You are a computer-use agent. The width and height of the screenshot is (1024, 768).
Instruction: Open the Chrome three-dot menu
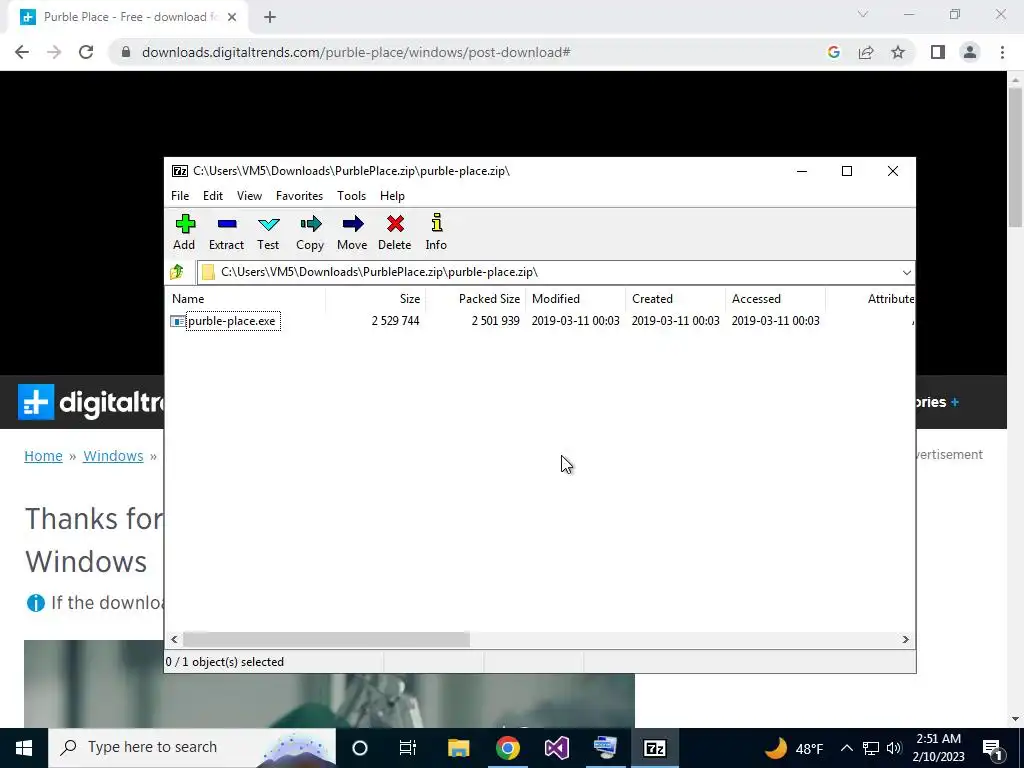click(x=1002, y=52)
